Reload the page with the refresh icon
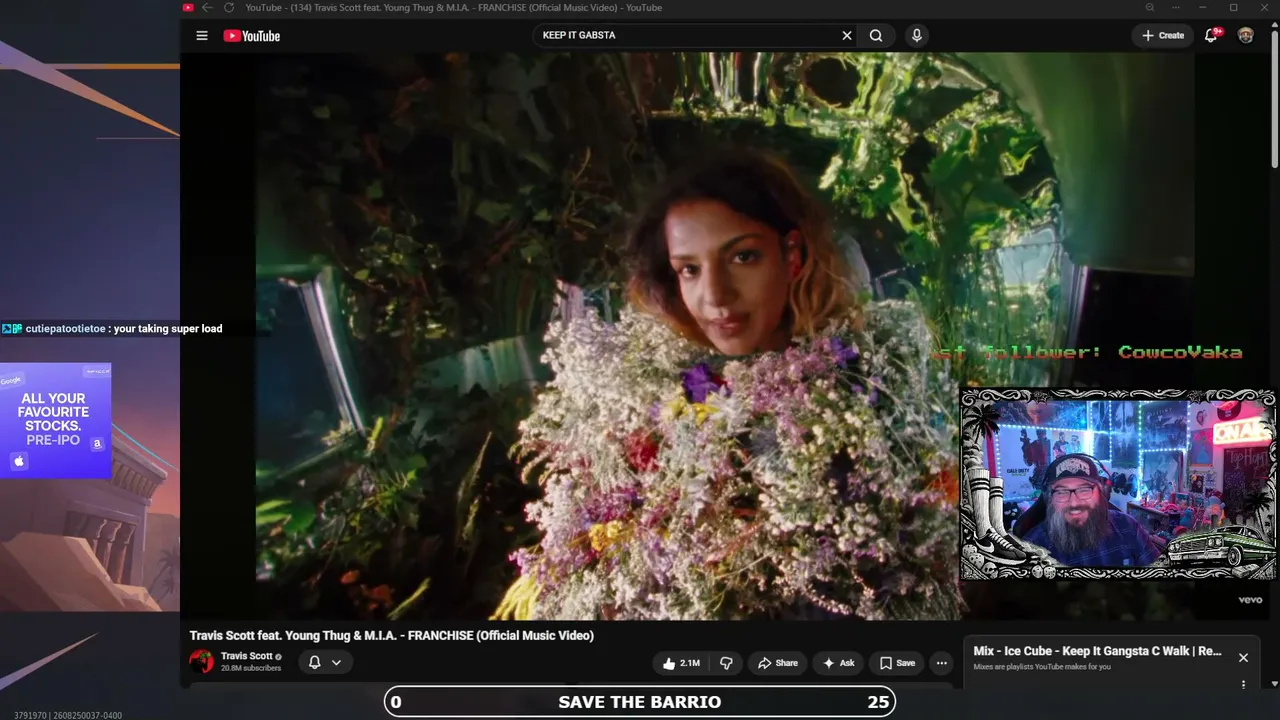This screenshot has width=1280, height=720. point(228,8)
